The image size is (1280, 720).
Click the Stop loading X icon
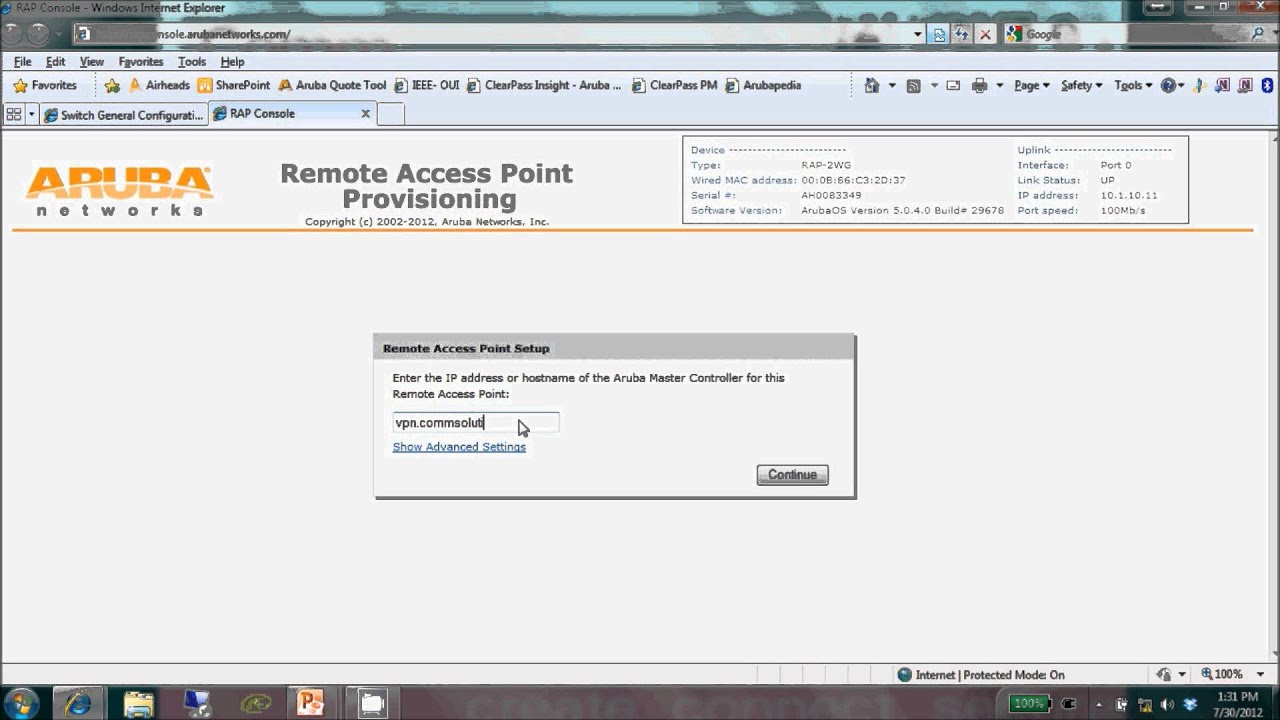[x=985, y=34]
